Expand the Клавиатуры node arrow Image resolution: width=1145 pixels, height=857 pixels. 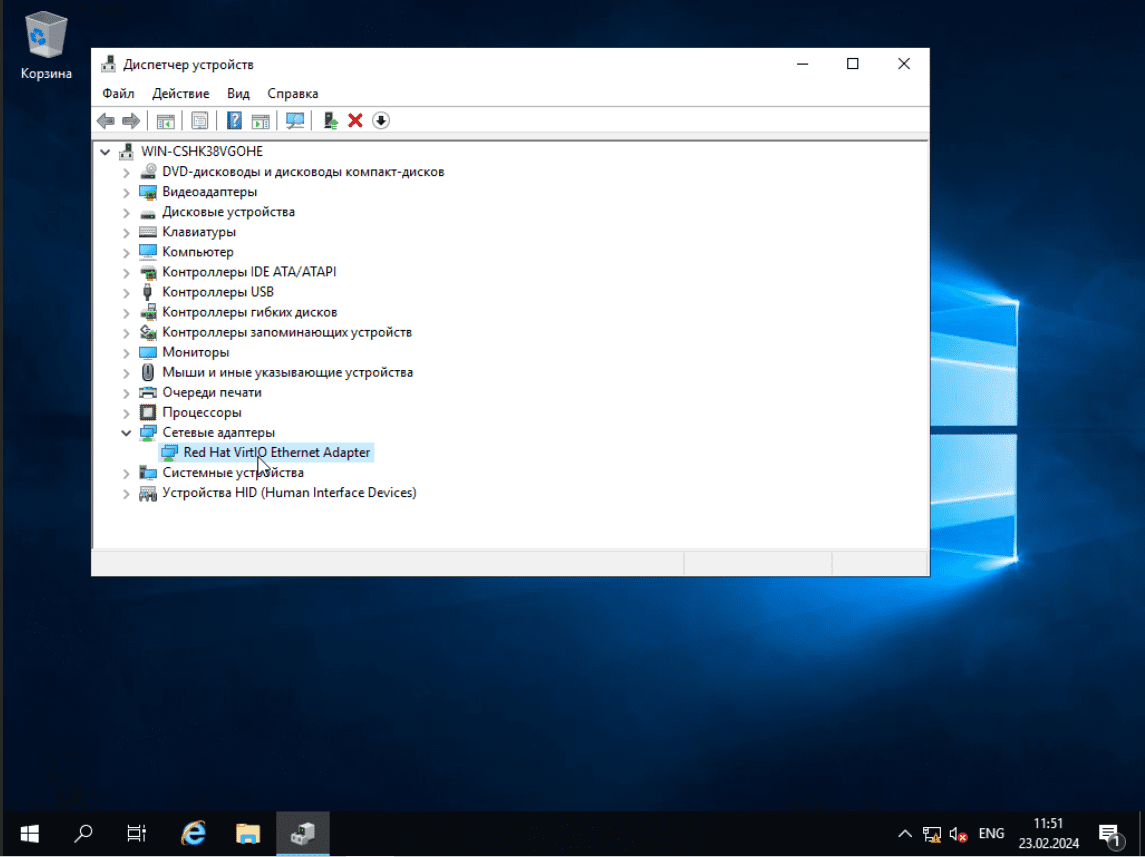tap(126, 232)
